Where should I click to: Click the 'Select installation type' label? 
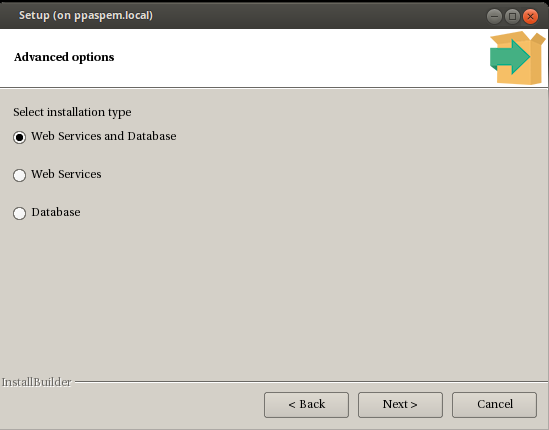tap(72, 112)
